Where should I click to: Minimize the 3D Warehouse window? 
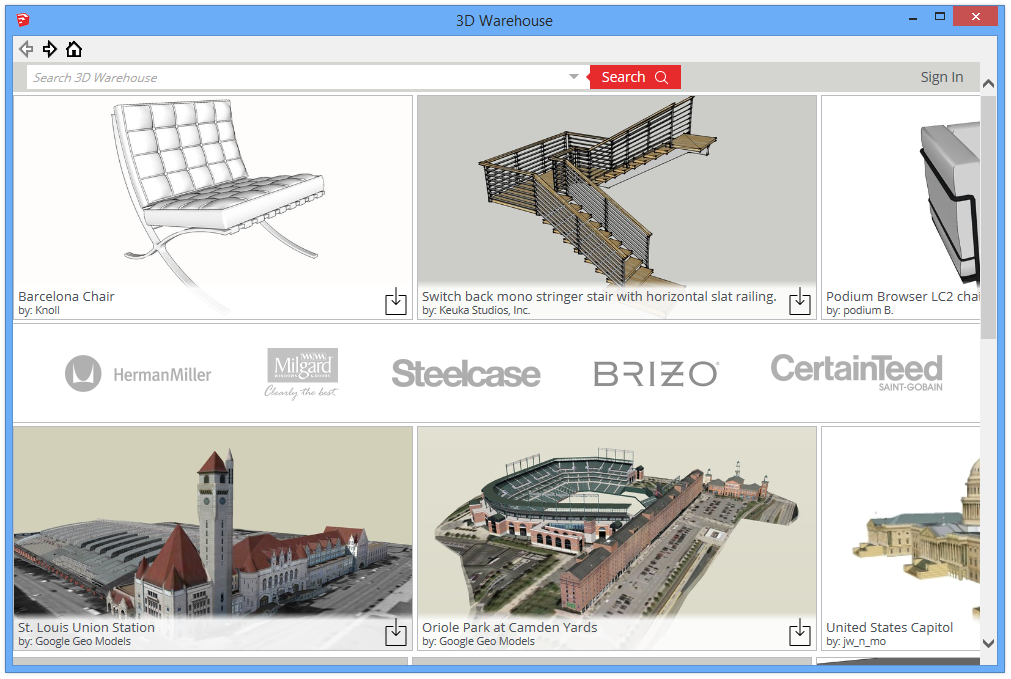[x=913, y=18]
